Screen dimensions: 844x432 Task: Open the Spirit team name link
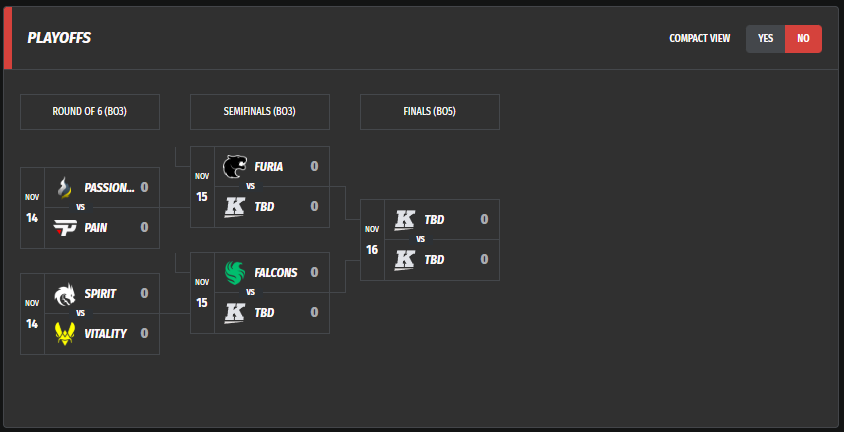(x=100, y=293)
